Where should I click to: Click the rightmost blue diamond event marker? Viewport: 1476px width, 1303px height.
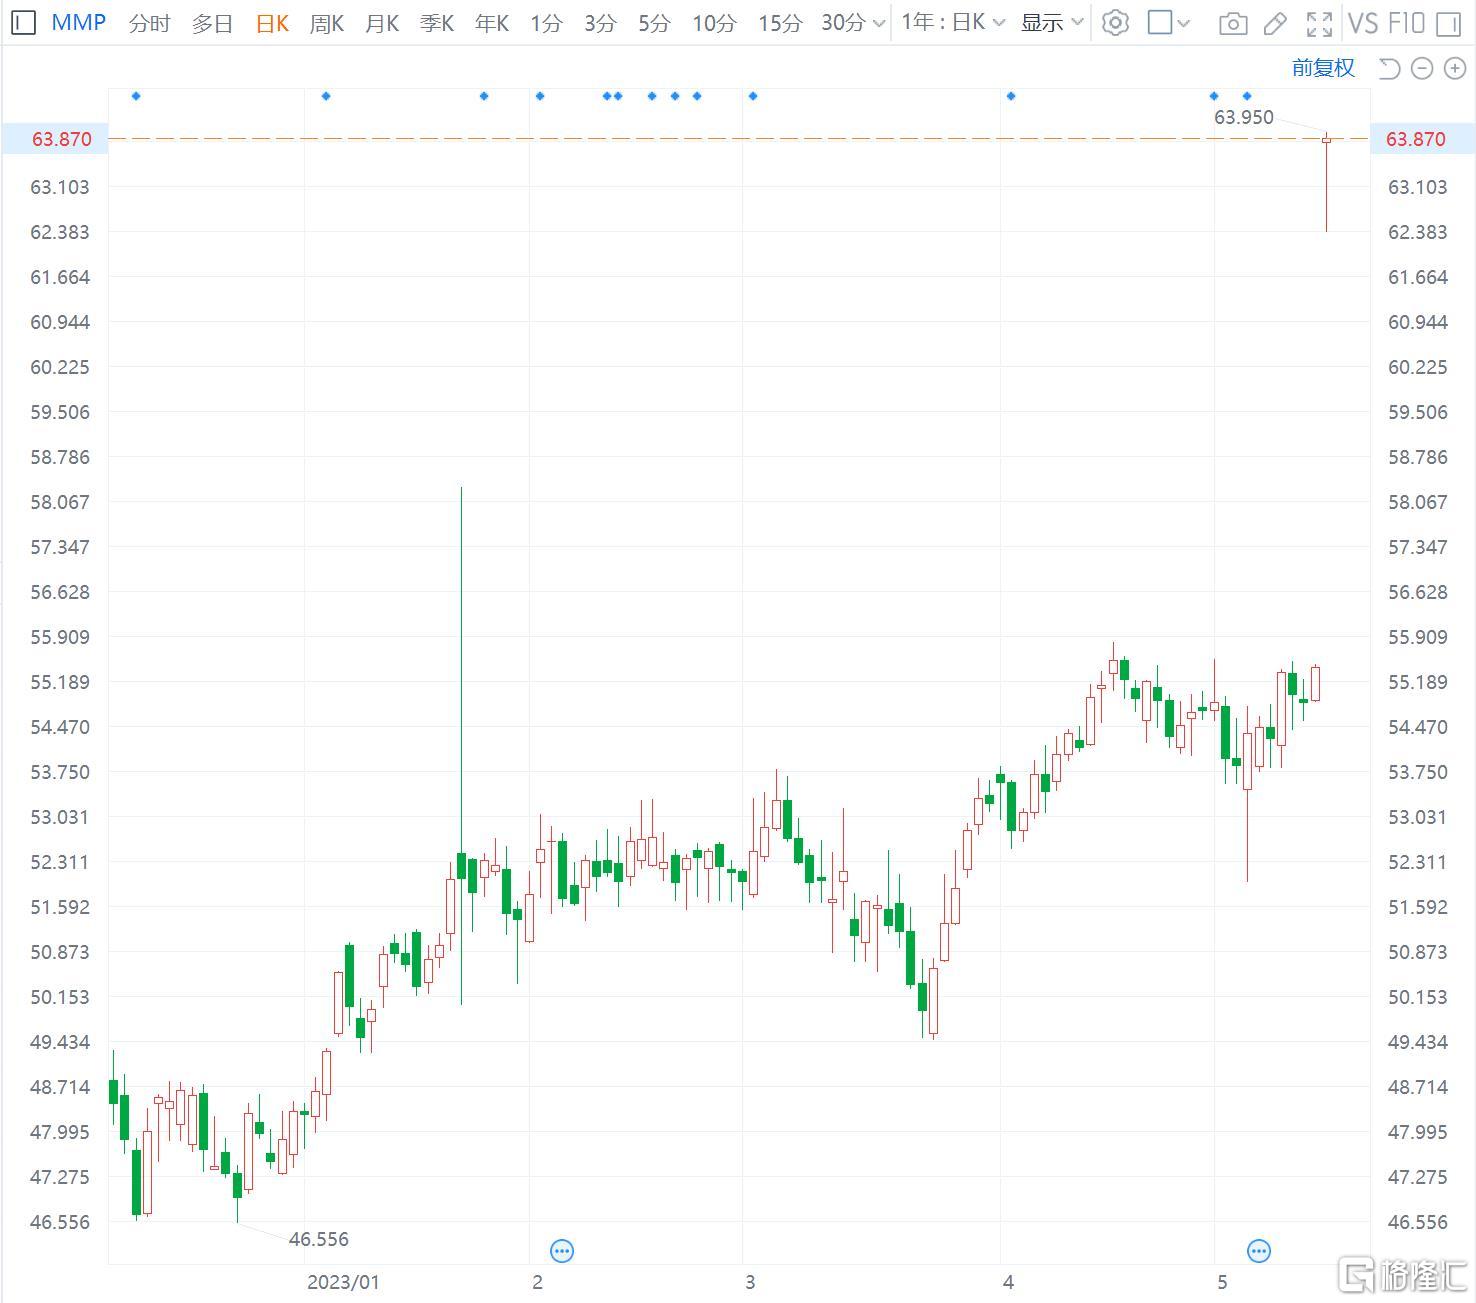click(1246, 96)
